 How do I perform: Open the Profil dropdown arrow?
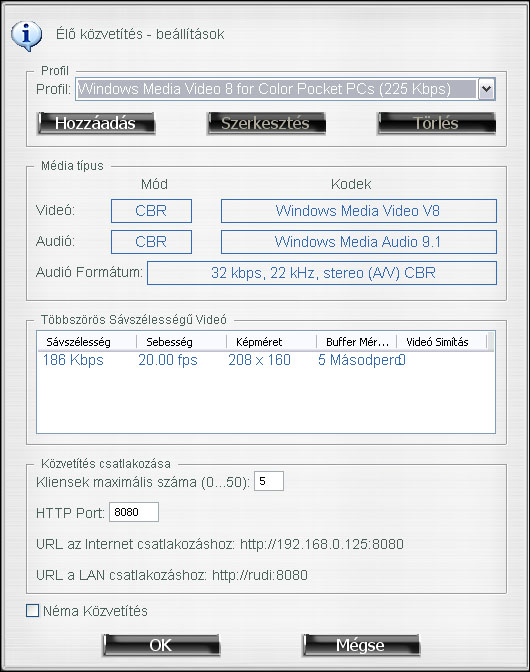point(486,89)
